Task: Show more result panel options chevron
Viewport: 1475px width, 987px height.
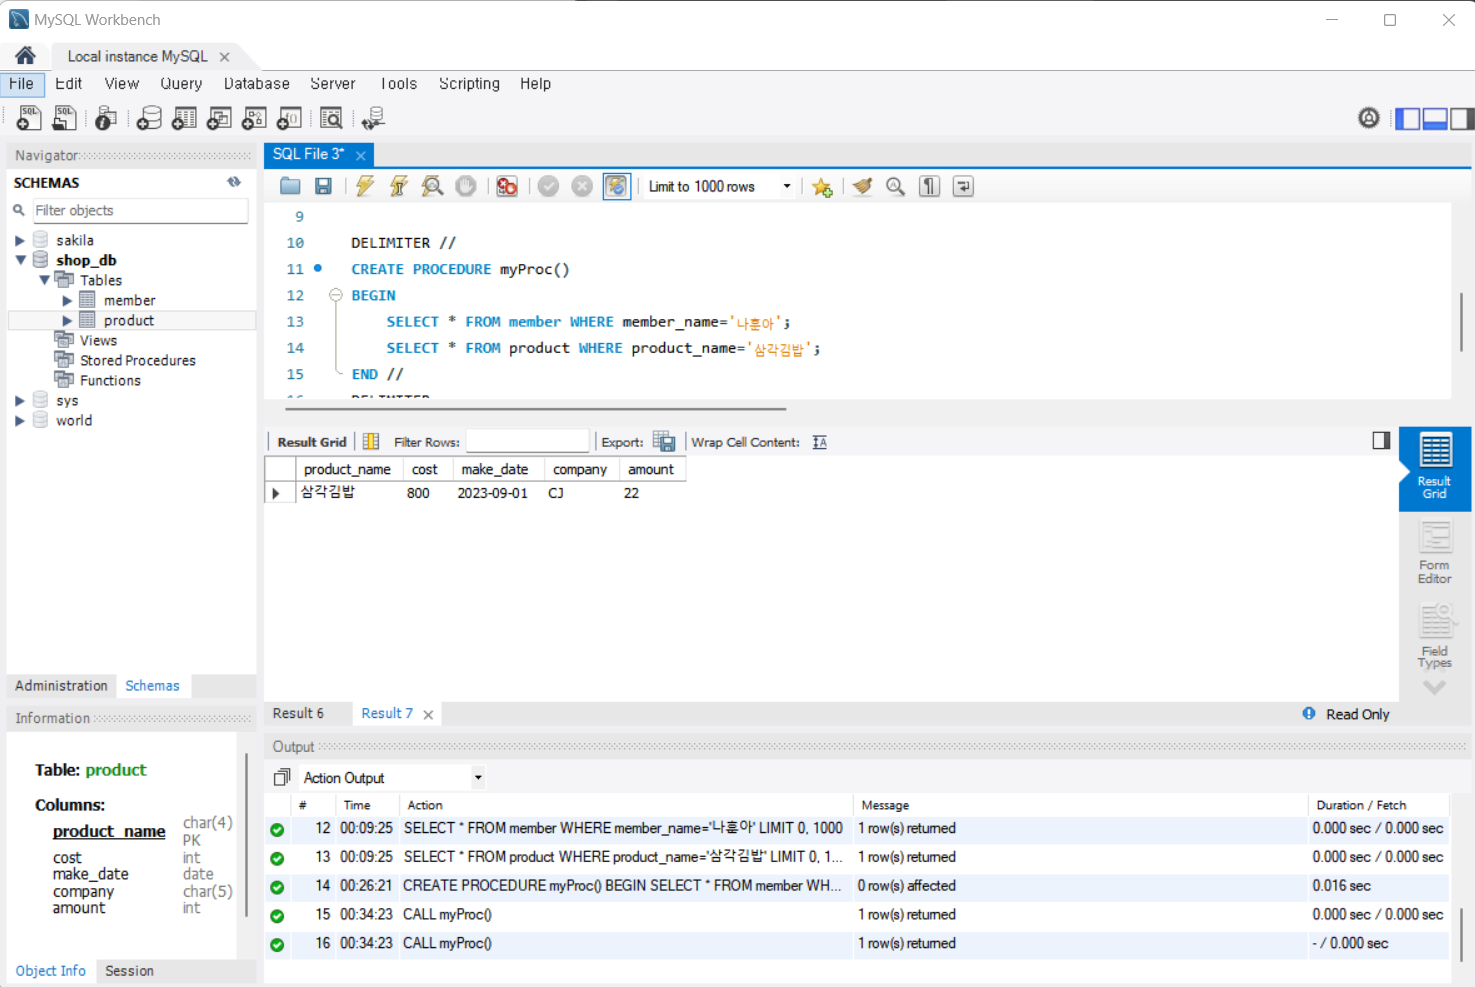Action: click(1434, 688)
